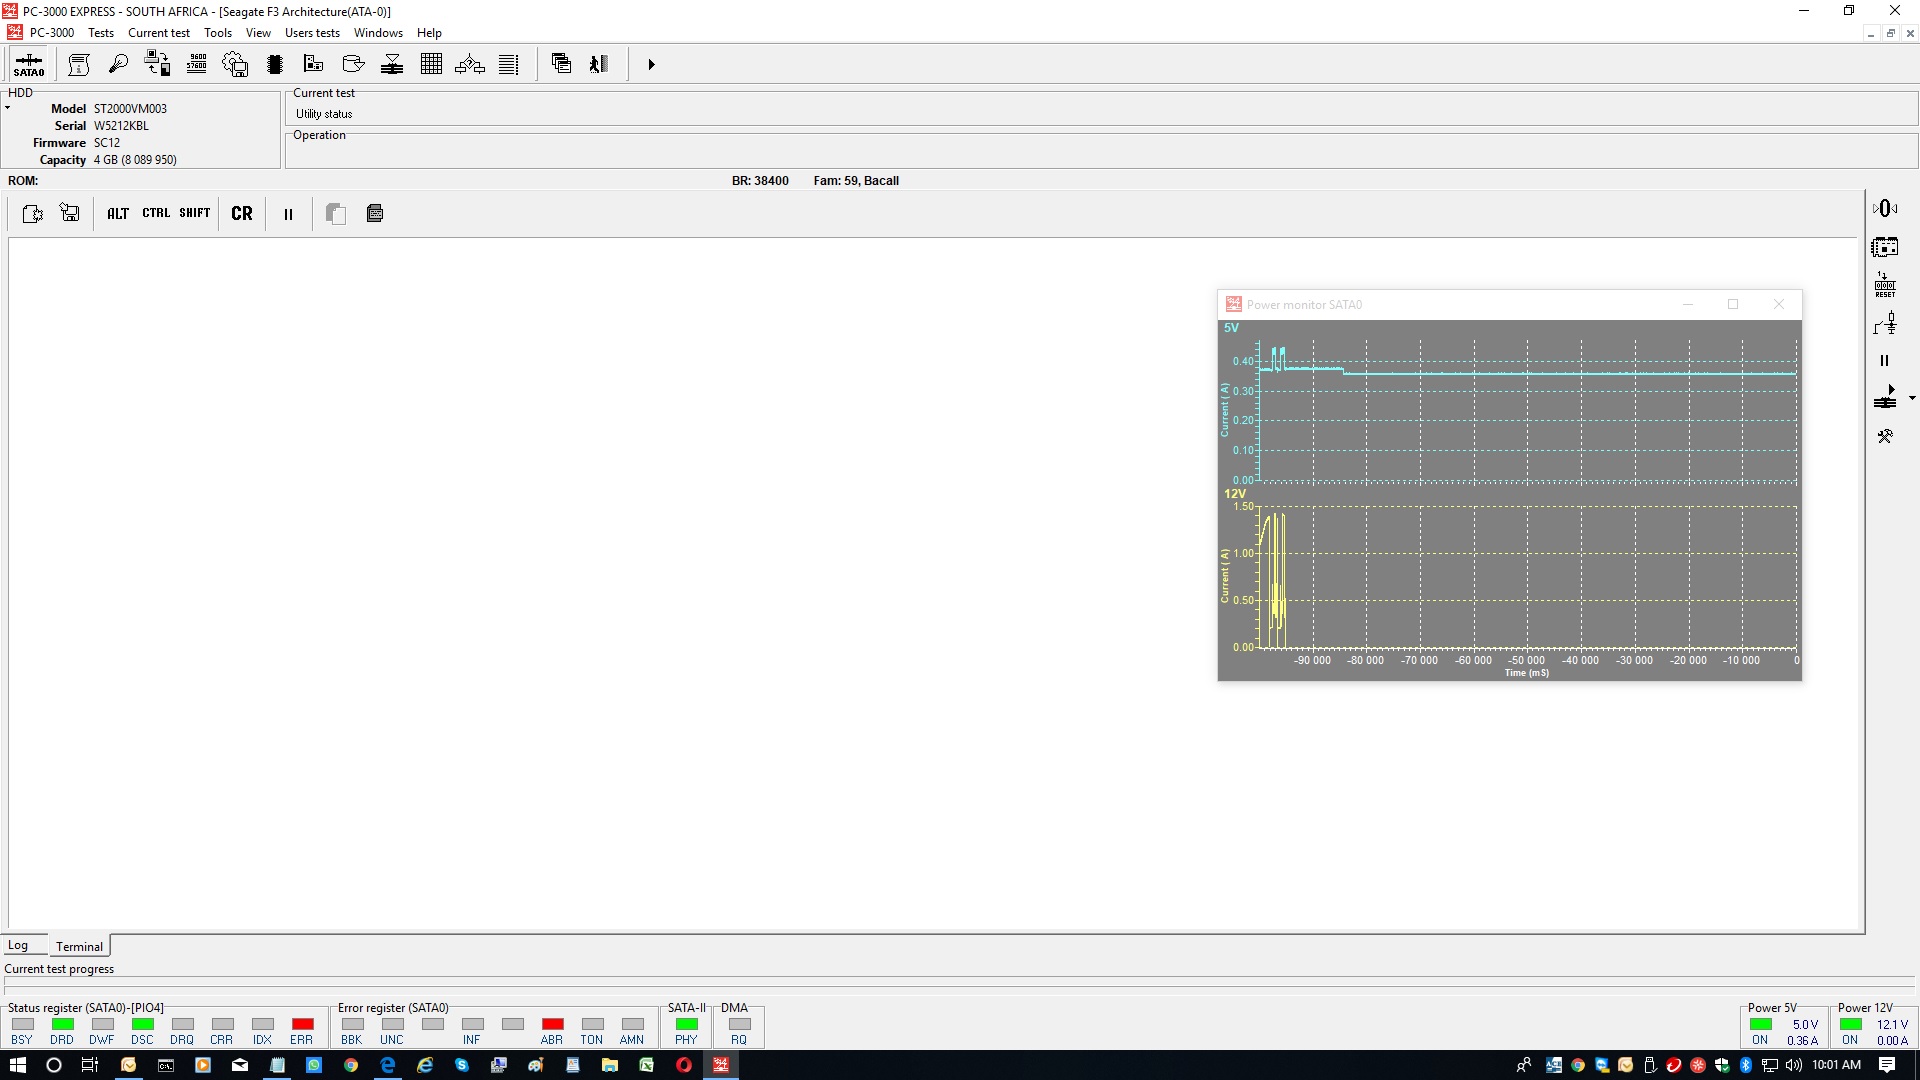Click the exit running-man icon
Viewport: 1920px width, 1080px height.
coord(599,64)
